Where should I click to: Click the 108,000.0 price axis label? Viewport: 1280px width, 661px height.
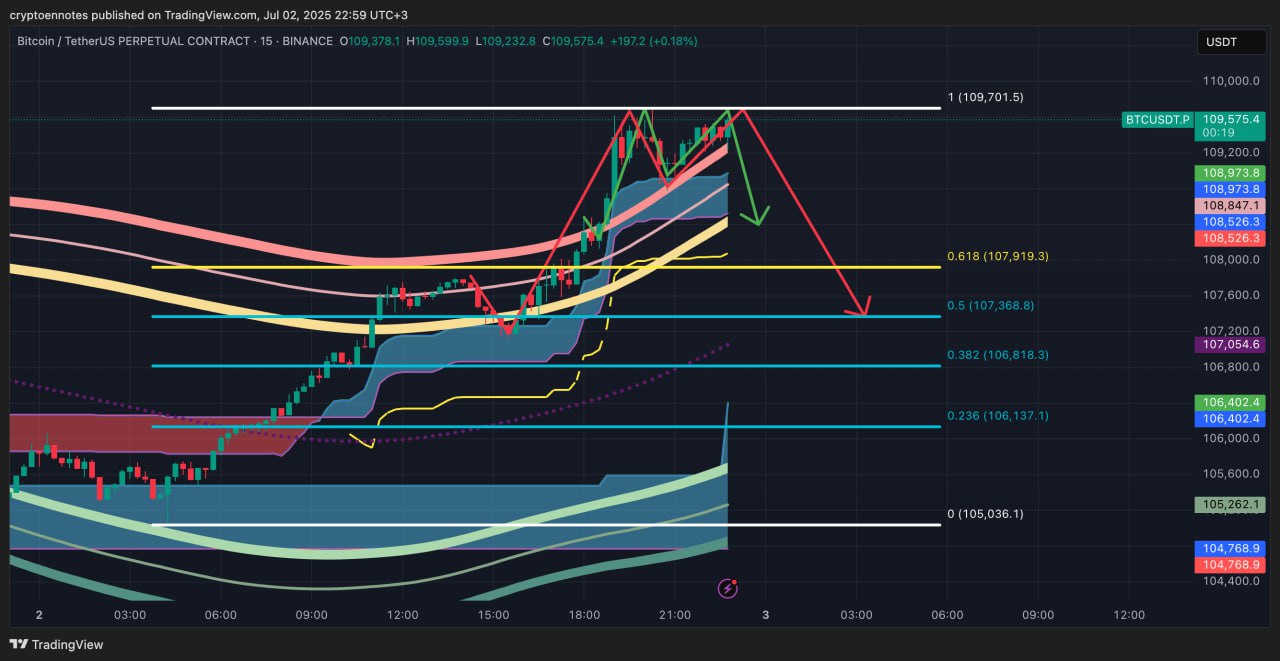(x=1231, y=259)
